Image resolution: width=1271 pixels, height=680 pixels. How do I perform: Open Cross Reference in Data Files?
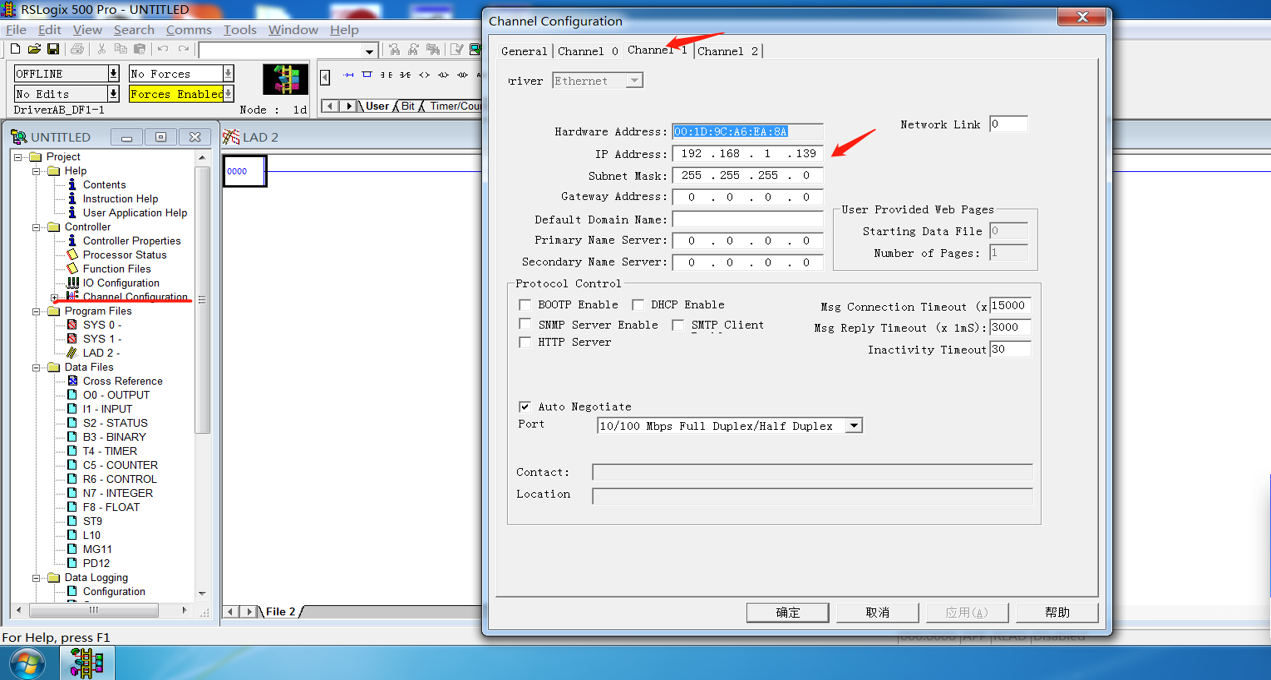click(x=122, y=381)
